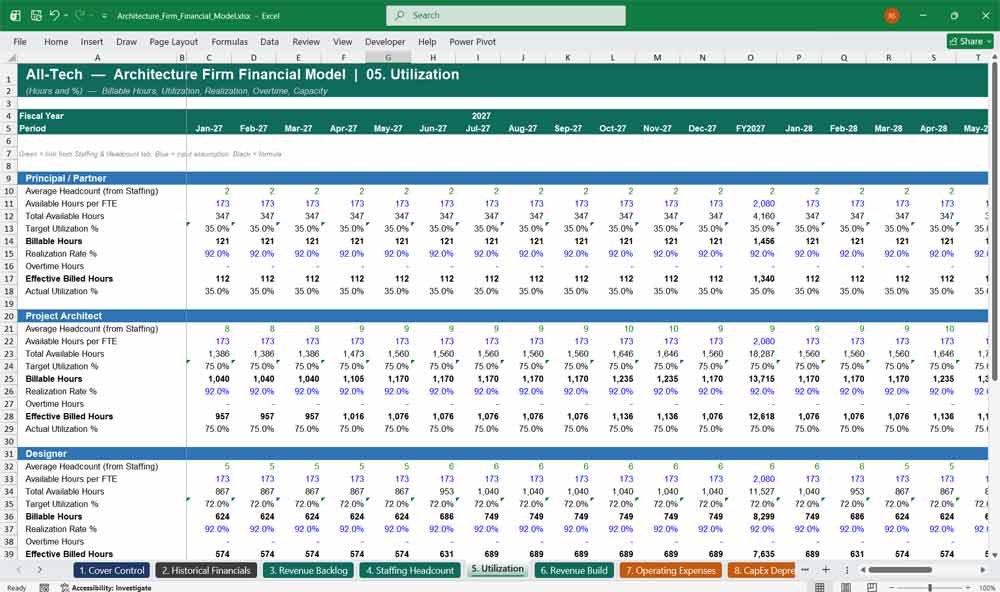The height and width of the screenshot is (592, 1000).
Task: Open Customize Quick Access Toolbar dropdown
Action: point(104,15)
